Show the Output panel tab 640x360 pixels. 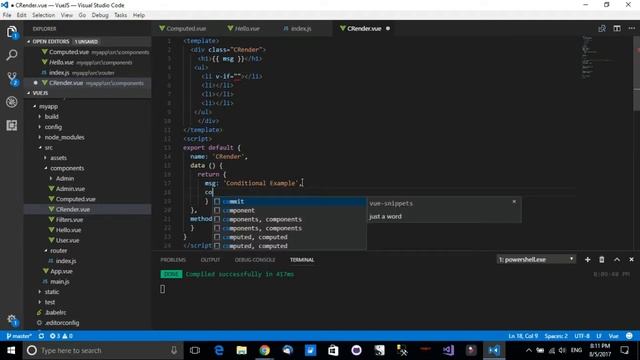coord(210,260)
